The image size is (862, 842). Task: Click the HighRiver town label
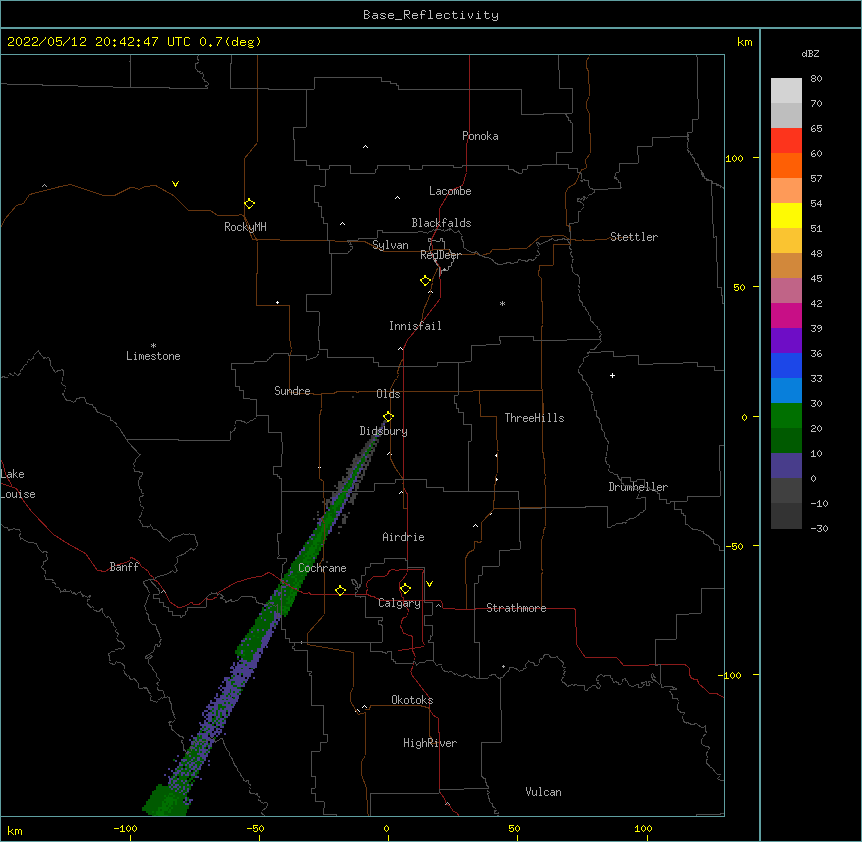[x=430, y=743]
